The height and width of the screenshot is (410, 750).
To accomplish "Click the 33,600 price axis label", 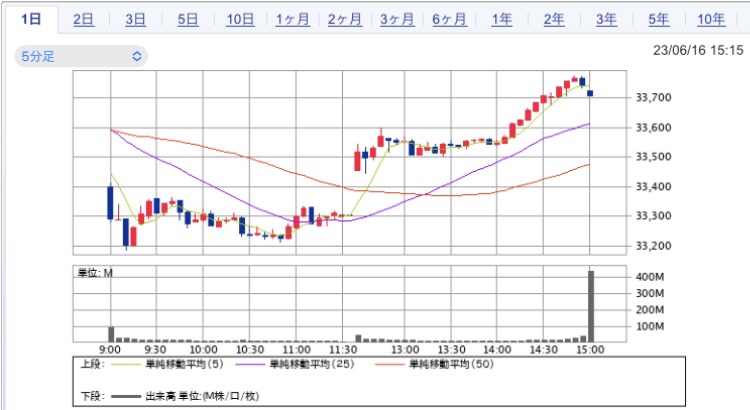I will 653,128.
